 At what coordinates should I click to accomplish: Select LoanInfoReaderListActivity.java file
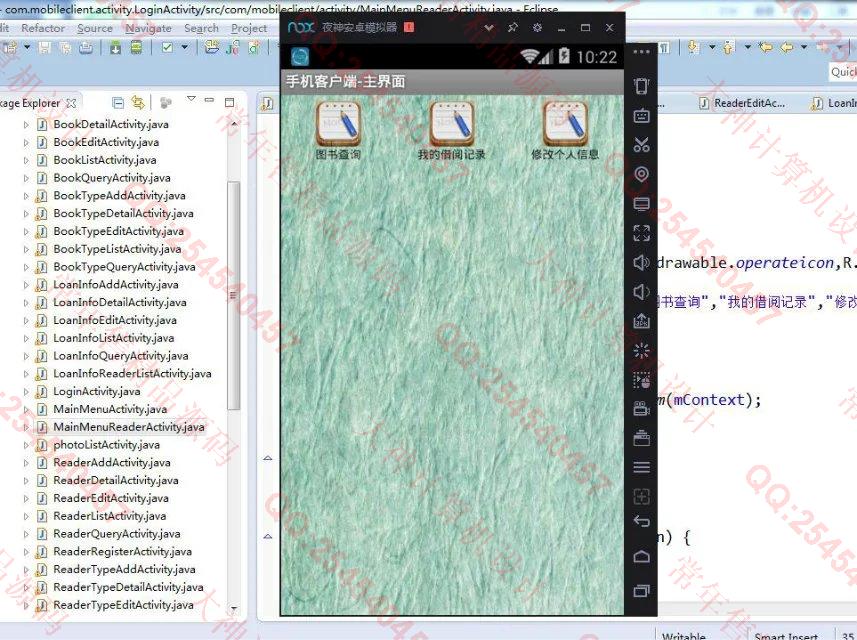(132, 374)
